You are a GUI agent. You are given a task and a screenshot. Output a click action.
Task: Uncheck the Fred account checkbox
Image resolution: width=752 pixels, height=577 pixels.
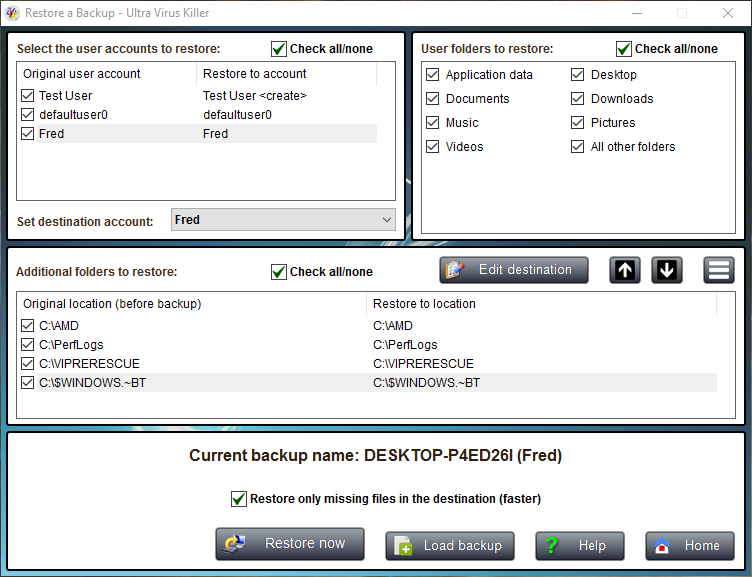(28, 133)
